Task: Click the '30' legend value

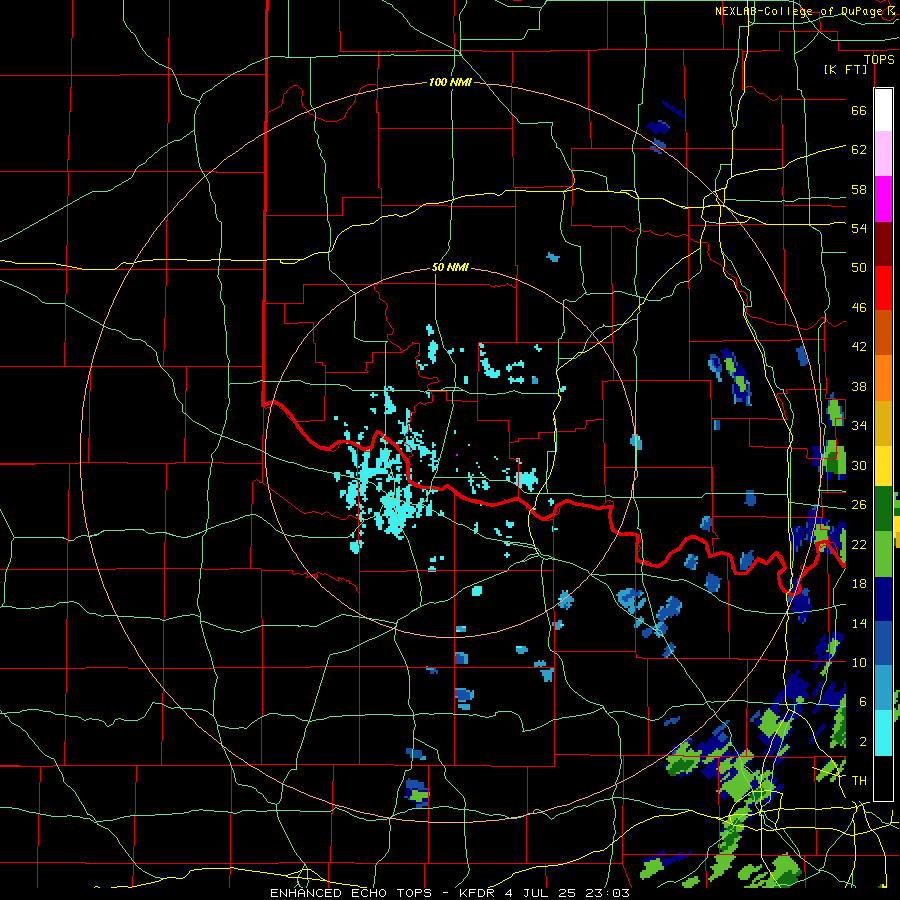Action: click(859, 465)
